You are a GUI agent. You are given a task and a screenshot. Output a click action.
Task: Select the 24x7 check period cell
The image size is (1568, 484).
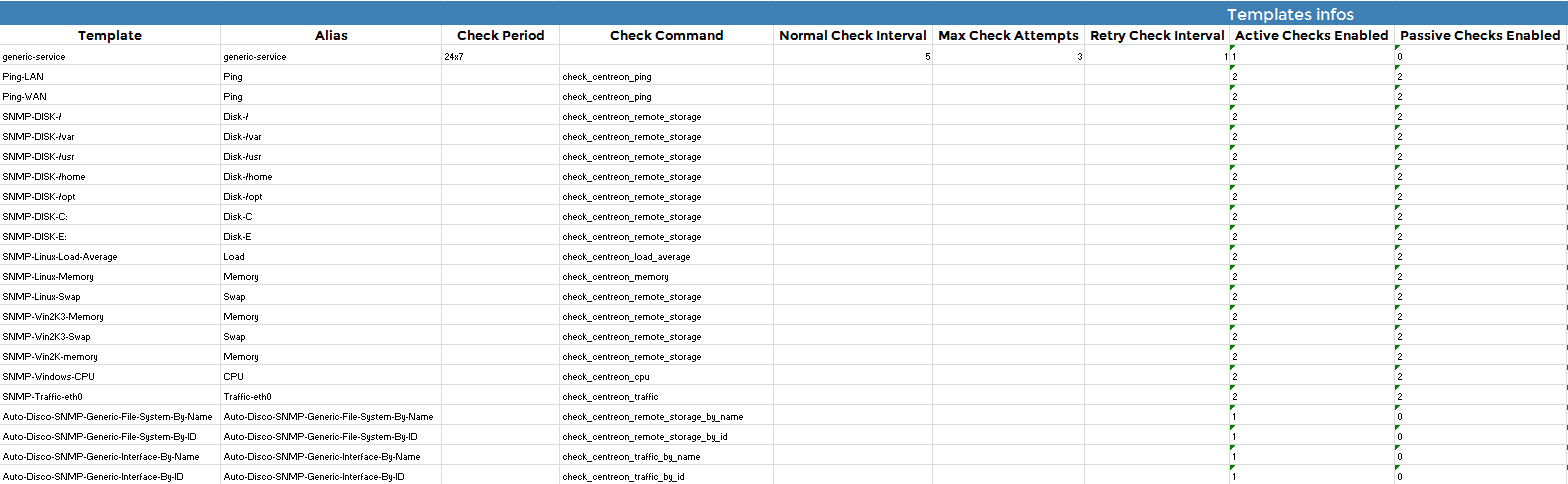[500, 57]
